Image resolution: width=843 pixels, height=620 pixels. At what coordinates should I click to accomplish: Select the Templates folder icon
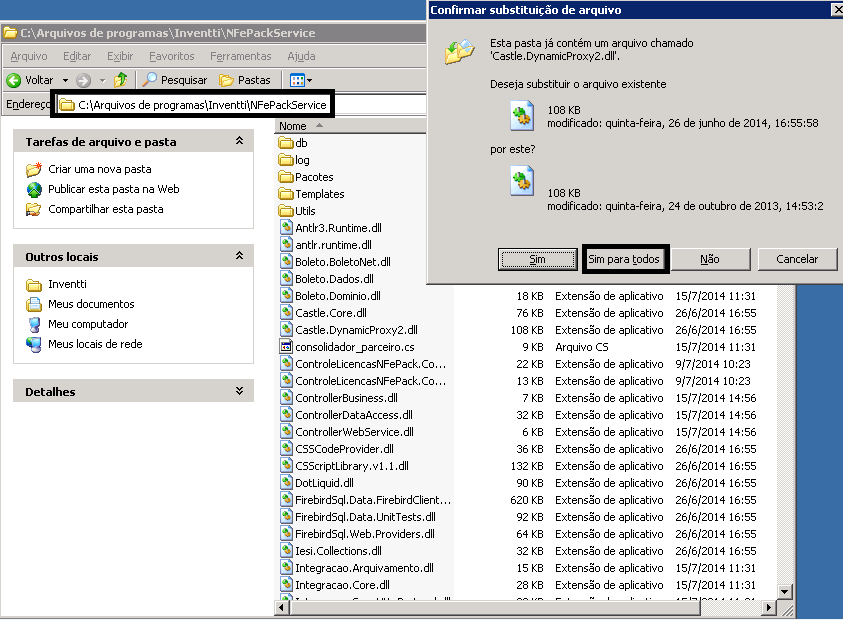click(x=286, y=194)
